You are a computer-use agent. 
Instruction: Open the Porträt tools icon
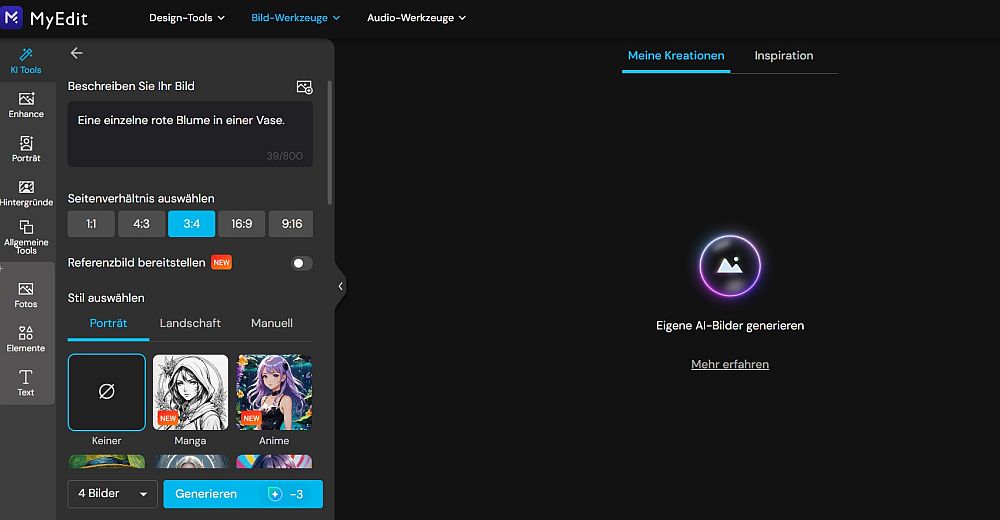point(26,148)
